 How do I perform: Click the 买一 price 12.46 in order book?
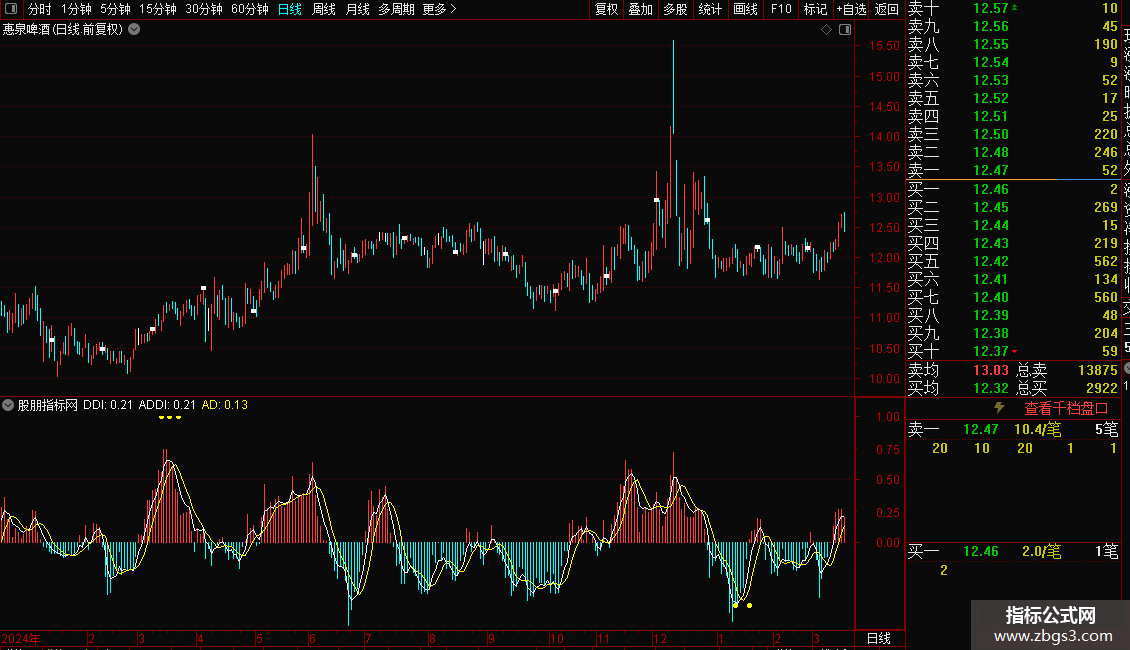990,189
